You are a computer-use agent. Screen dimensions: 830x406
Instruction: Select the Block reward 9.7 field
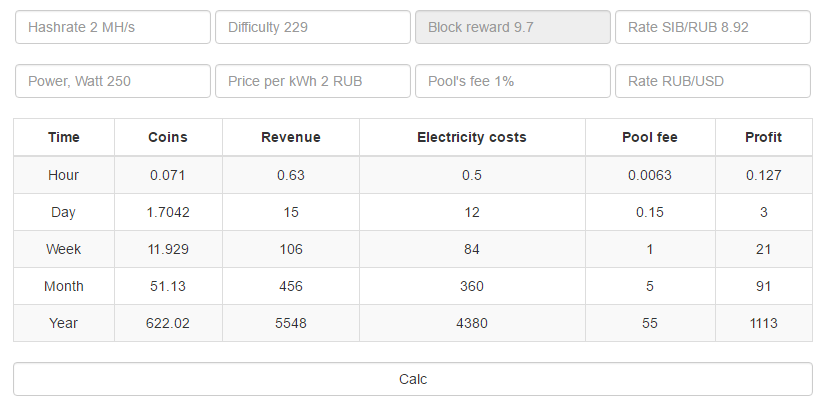click(513, 27)
